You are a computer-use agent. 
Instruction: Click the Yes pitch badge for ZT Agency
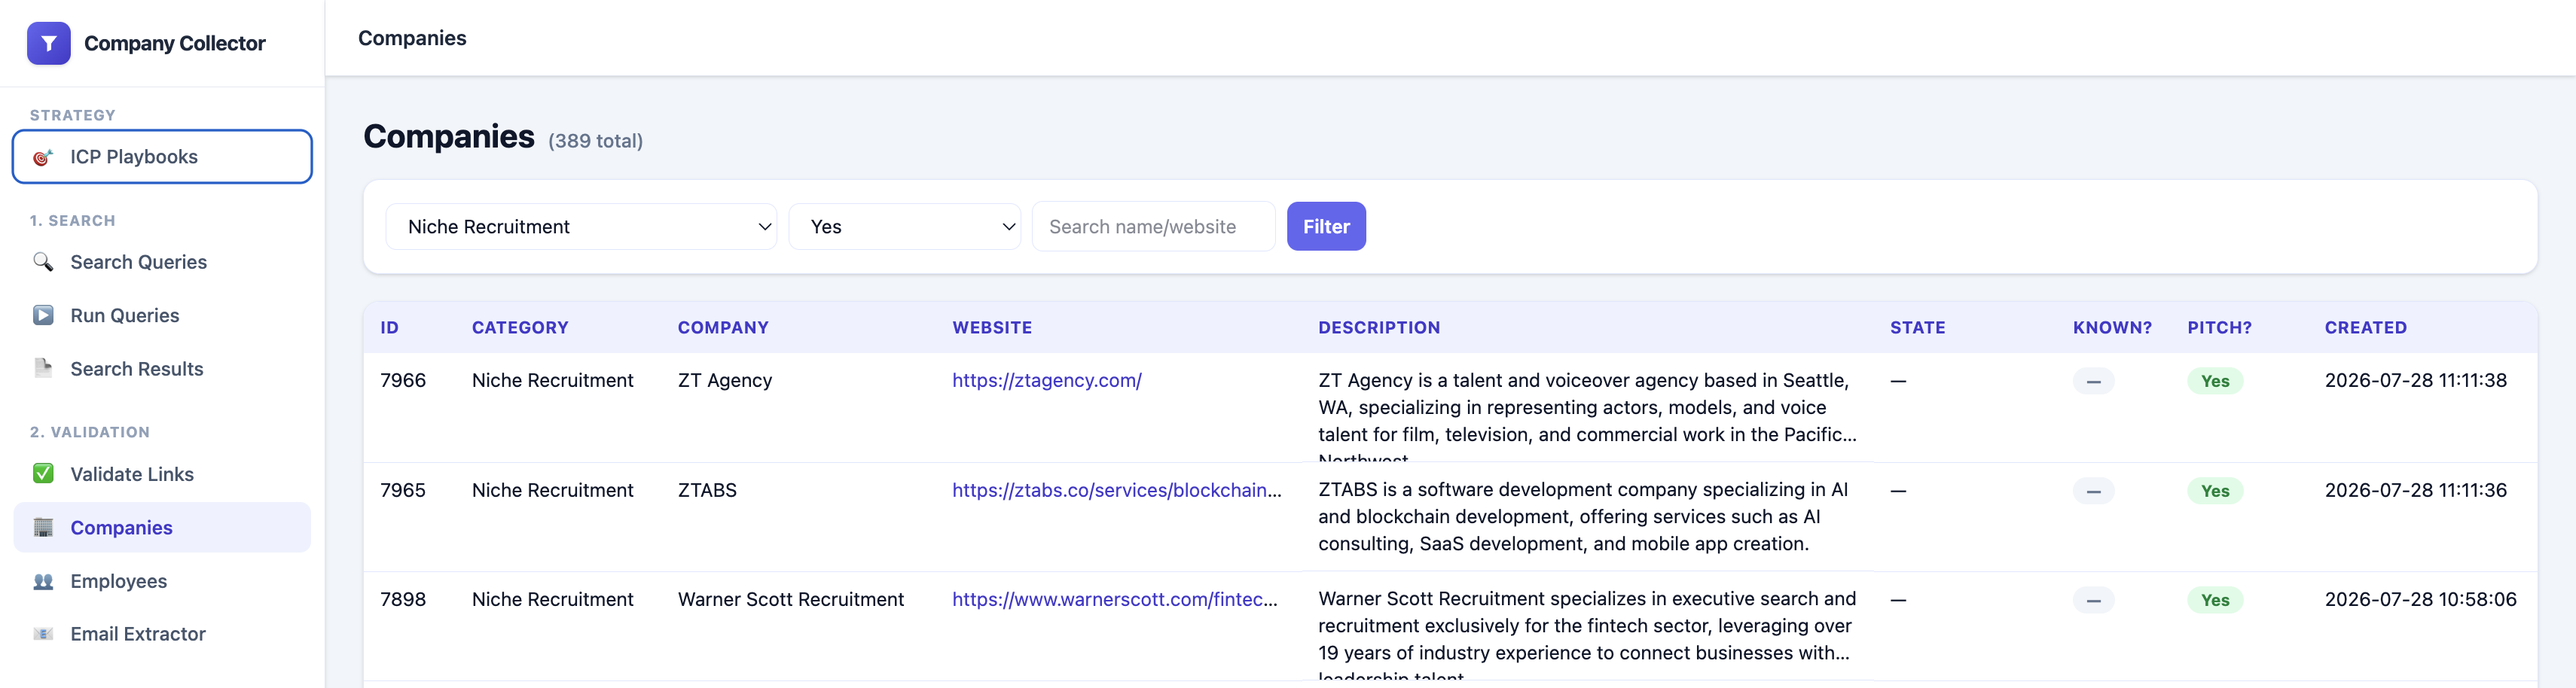point(2215,381)
